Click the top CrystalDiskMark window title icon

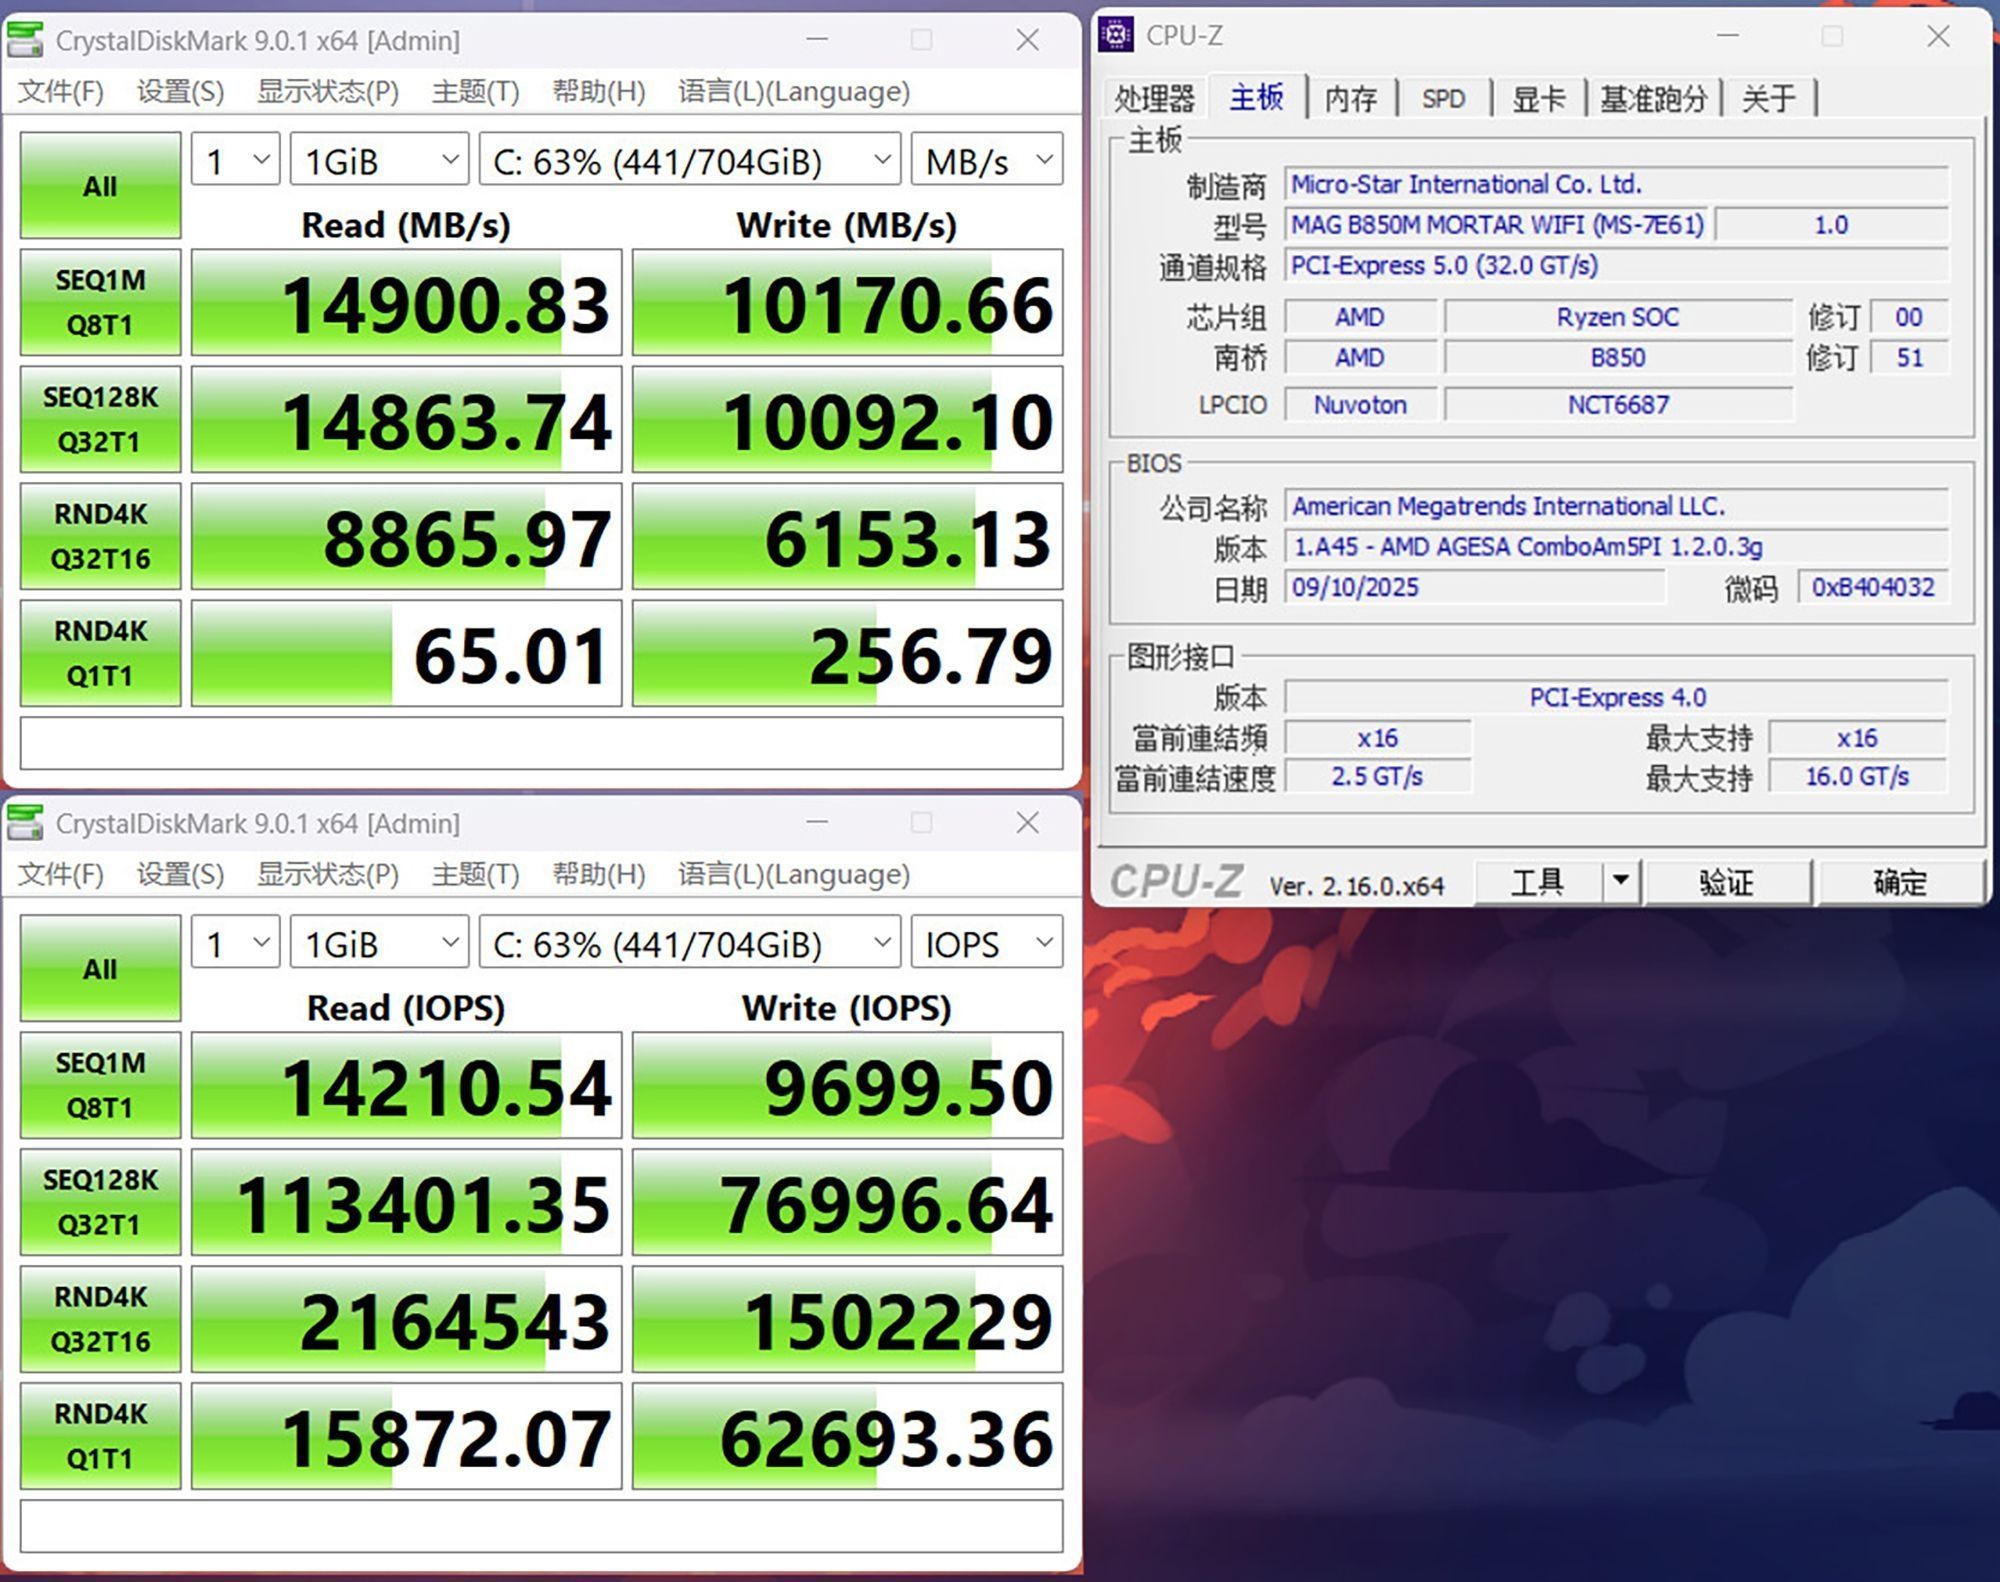[x=25, y=40]
